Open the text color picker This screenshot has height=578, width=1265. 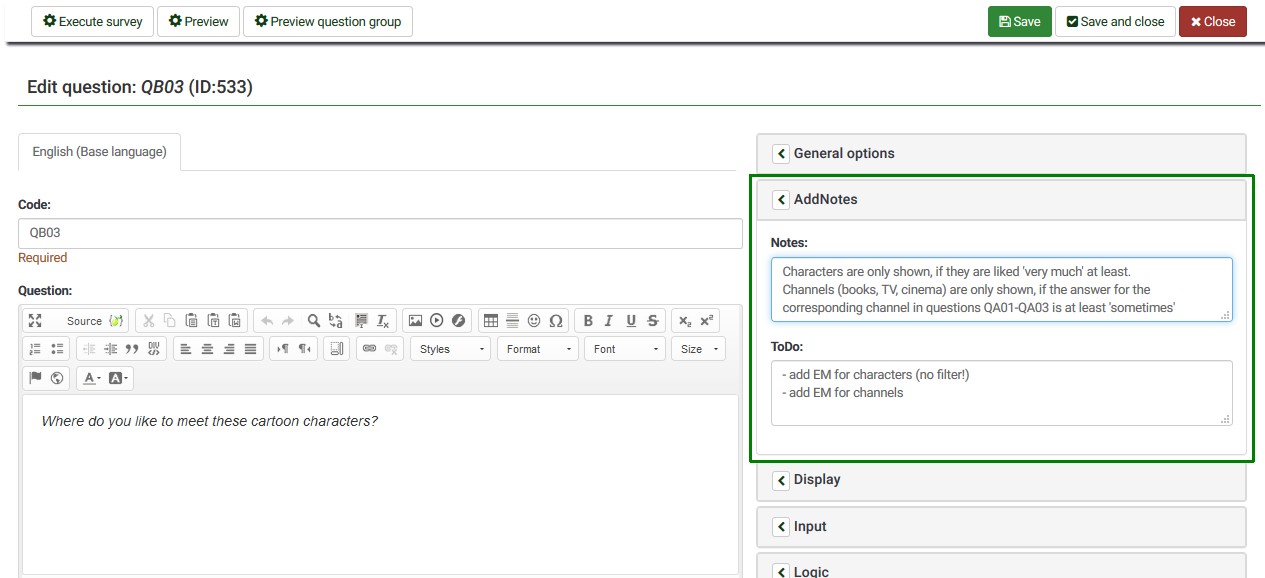click(x=91, y=378)
